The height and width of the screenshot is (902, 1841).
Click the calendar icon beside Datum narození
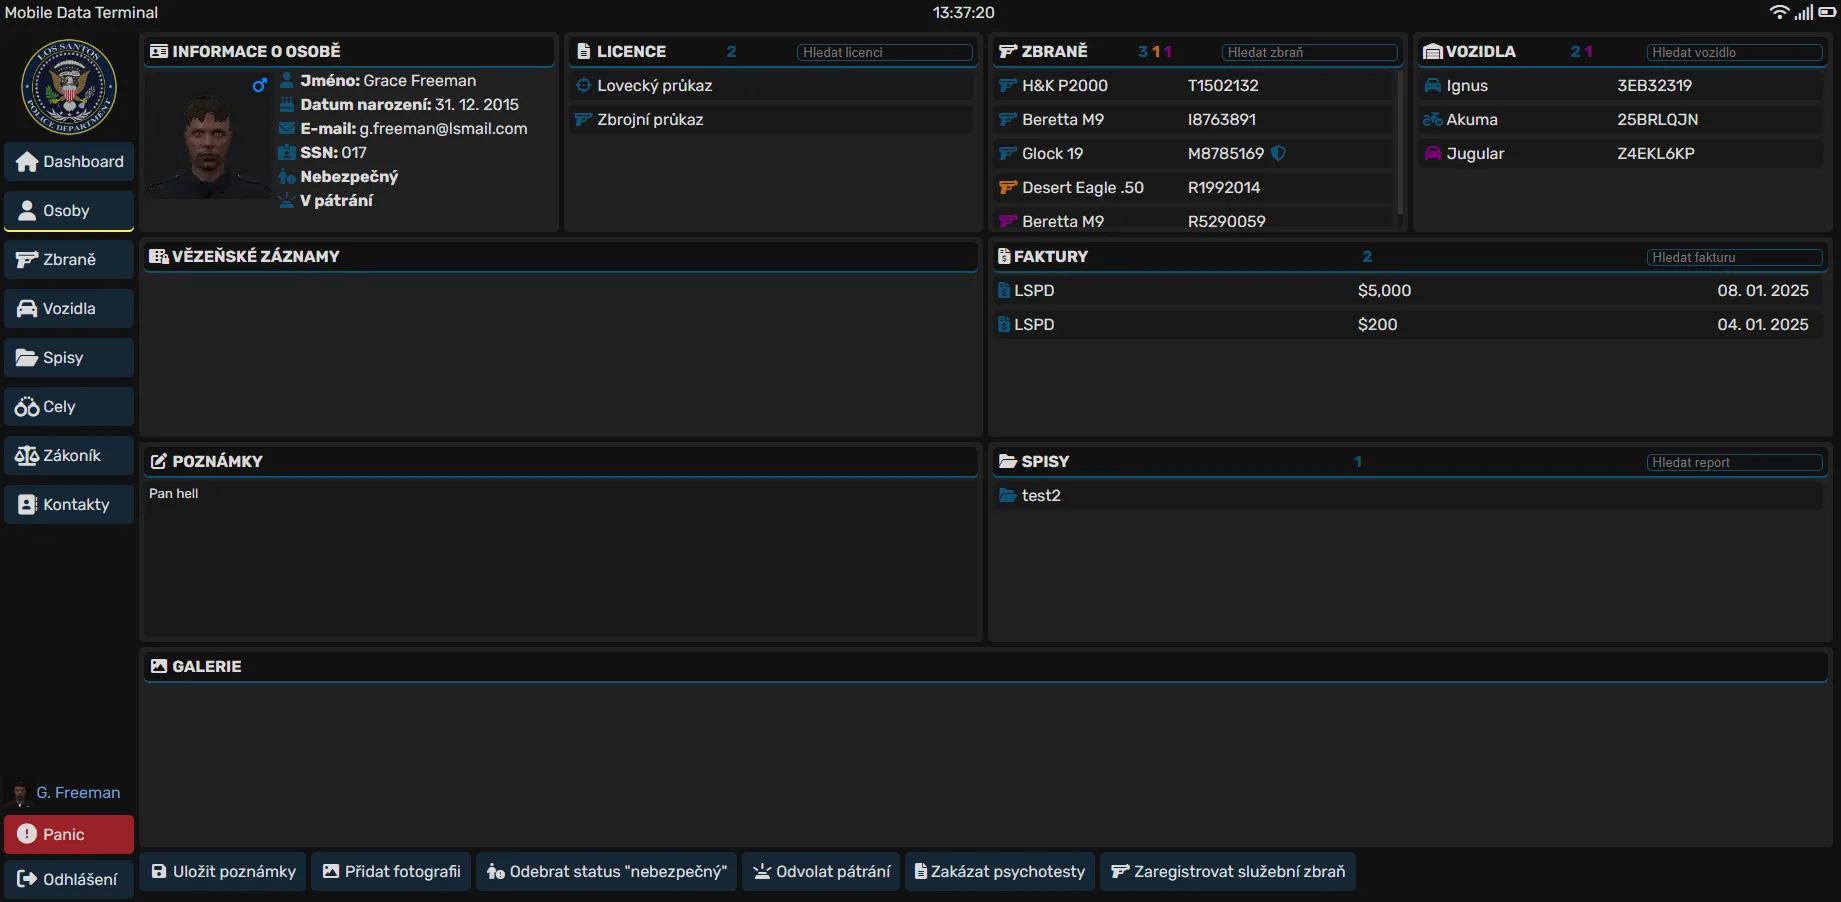(287, 104)
